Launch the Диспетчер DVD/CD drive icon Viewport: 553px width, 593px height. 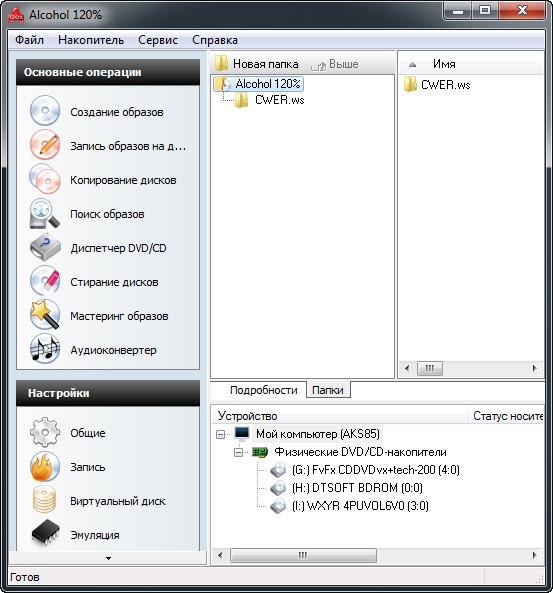coord(45,247)
